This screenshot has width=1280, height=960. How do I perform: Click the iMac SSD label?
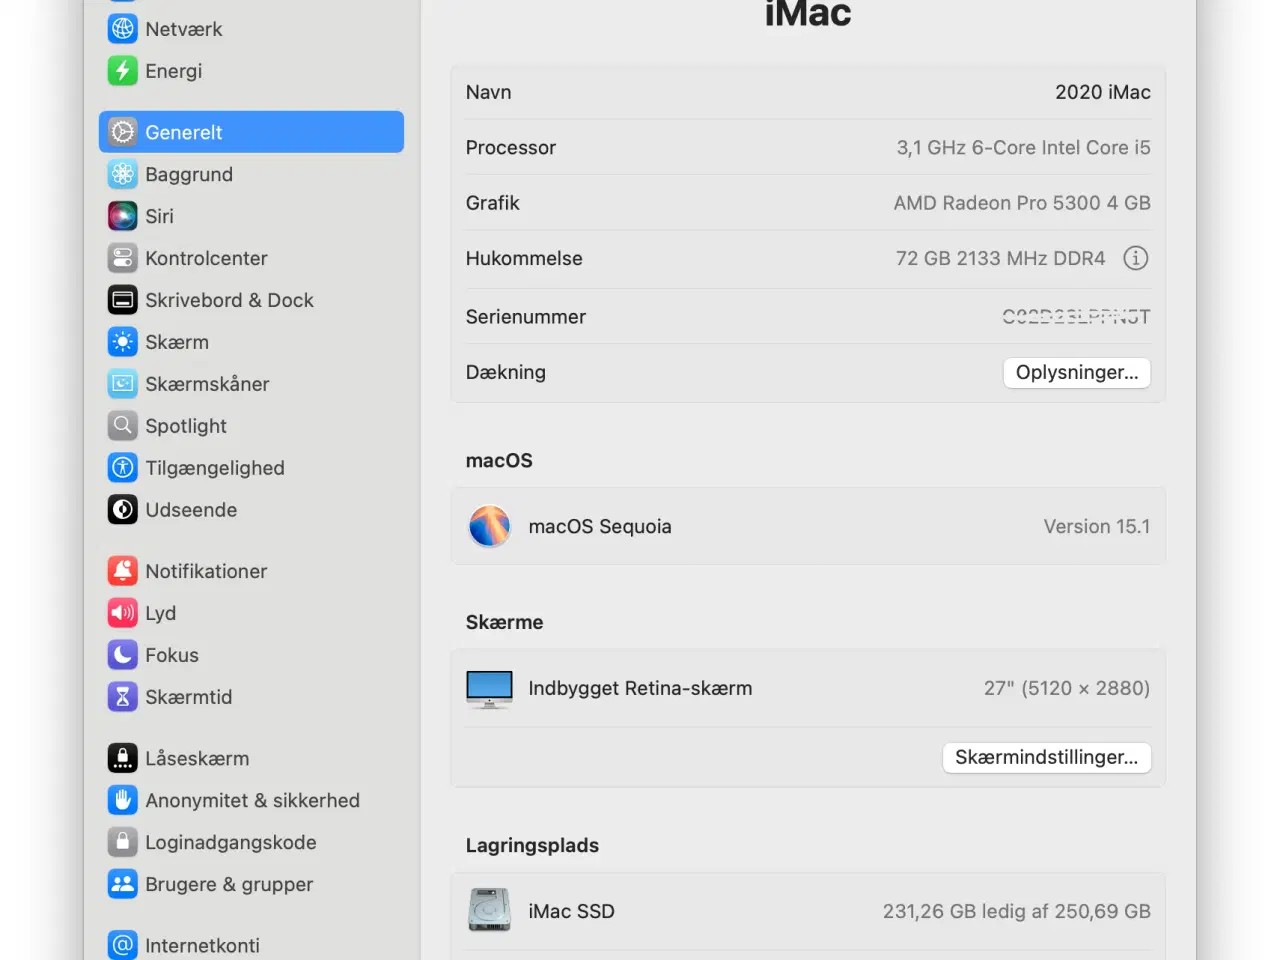coord(571,911)
